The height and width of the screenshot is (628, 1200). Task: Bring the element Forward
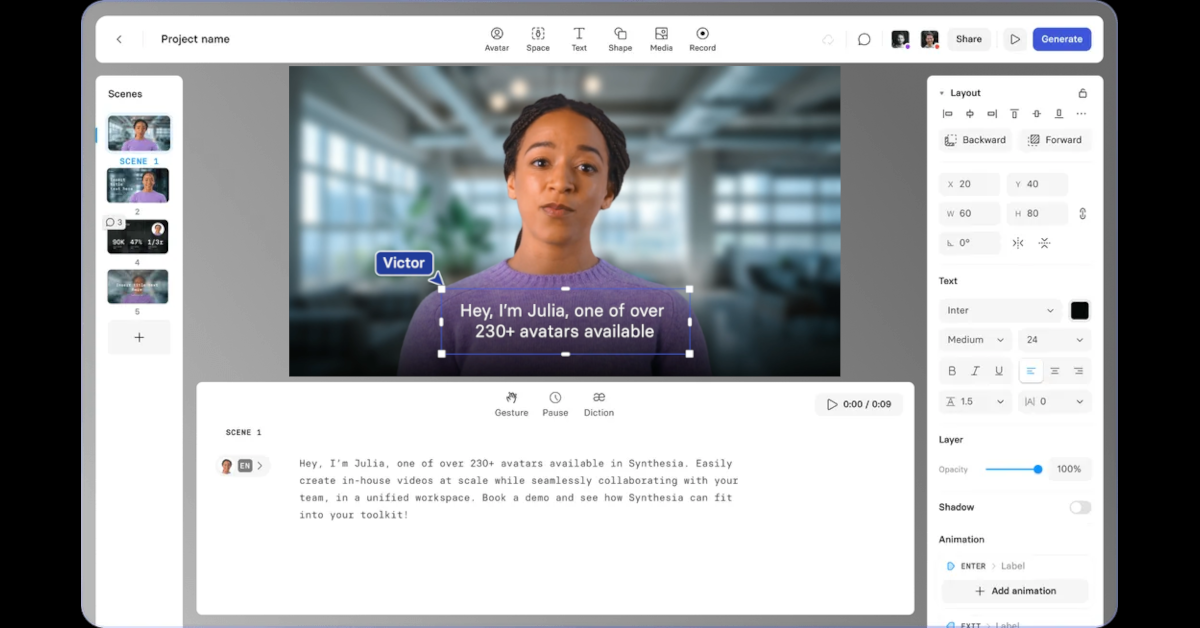pyautogui.click(x=1054, y=140)
